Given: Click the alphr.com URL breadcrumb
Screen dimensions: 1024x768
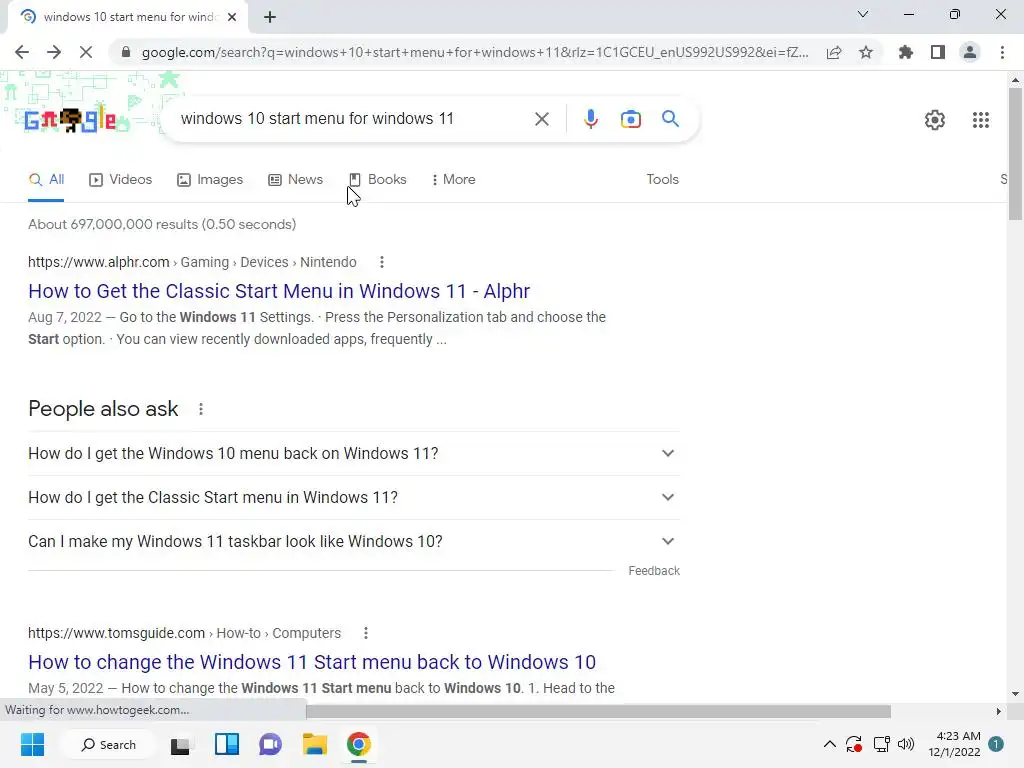Looking at the screenshot, I should (192, 263).
